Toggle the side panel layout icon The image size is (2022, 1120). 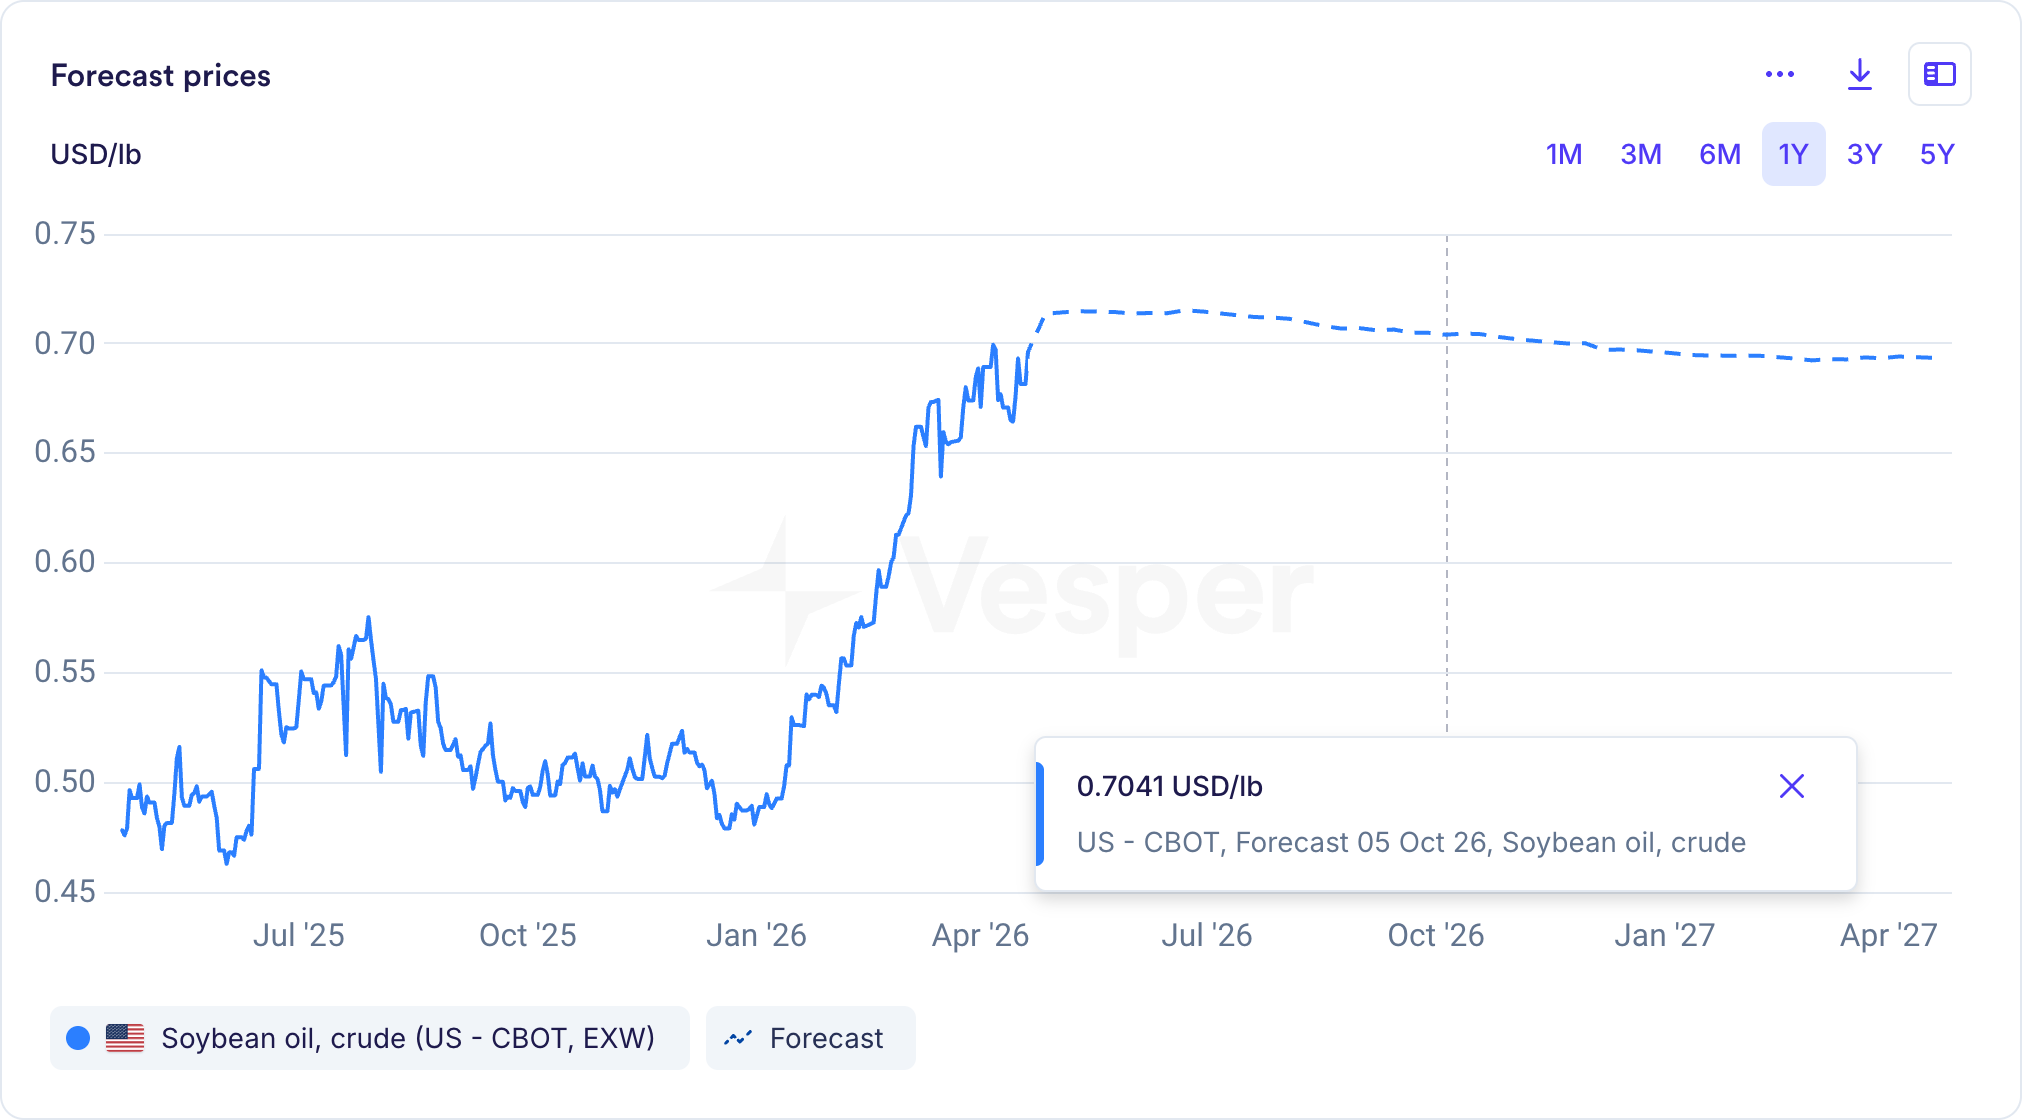[1939, 74]
